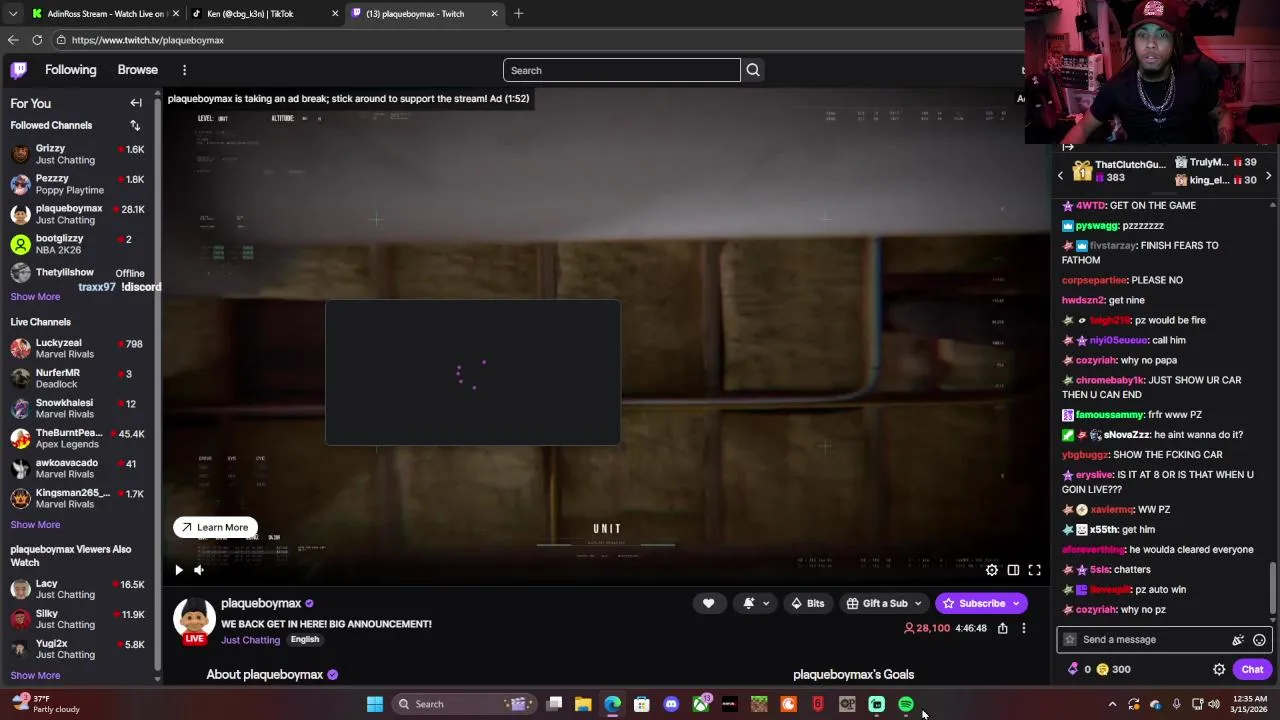Focus the Twitch Search field
1280x720 pixels.
pyautogui.click(x=621, y=70)
